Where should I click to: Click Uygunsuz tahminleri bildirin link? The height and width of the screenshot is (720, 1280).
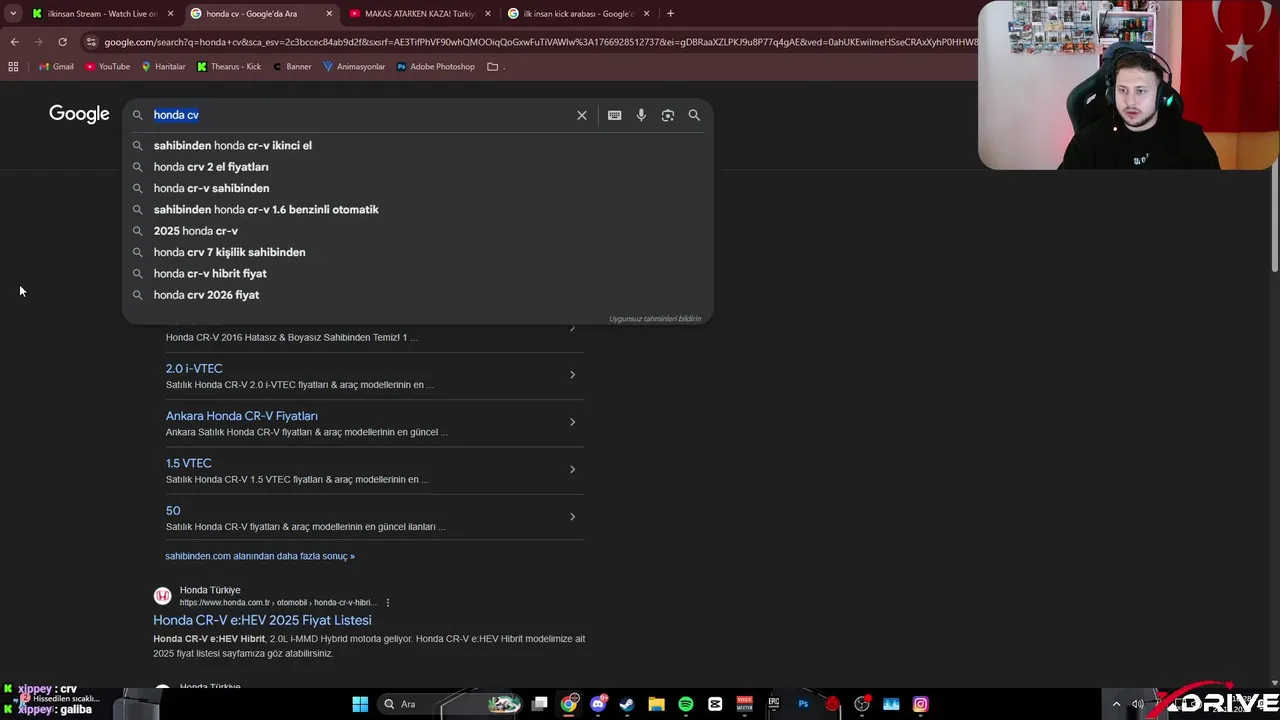coord(655,319)
